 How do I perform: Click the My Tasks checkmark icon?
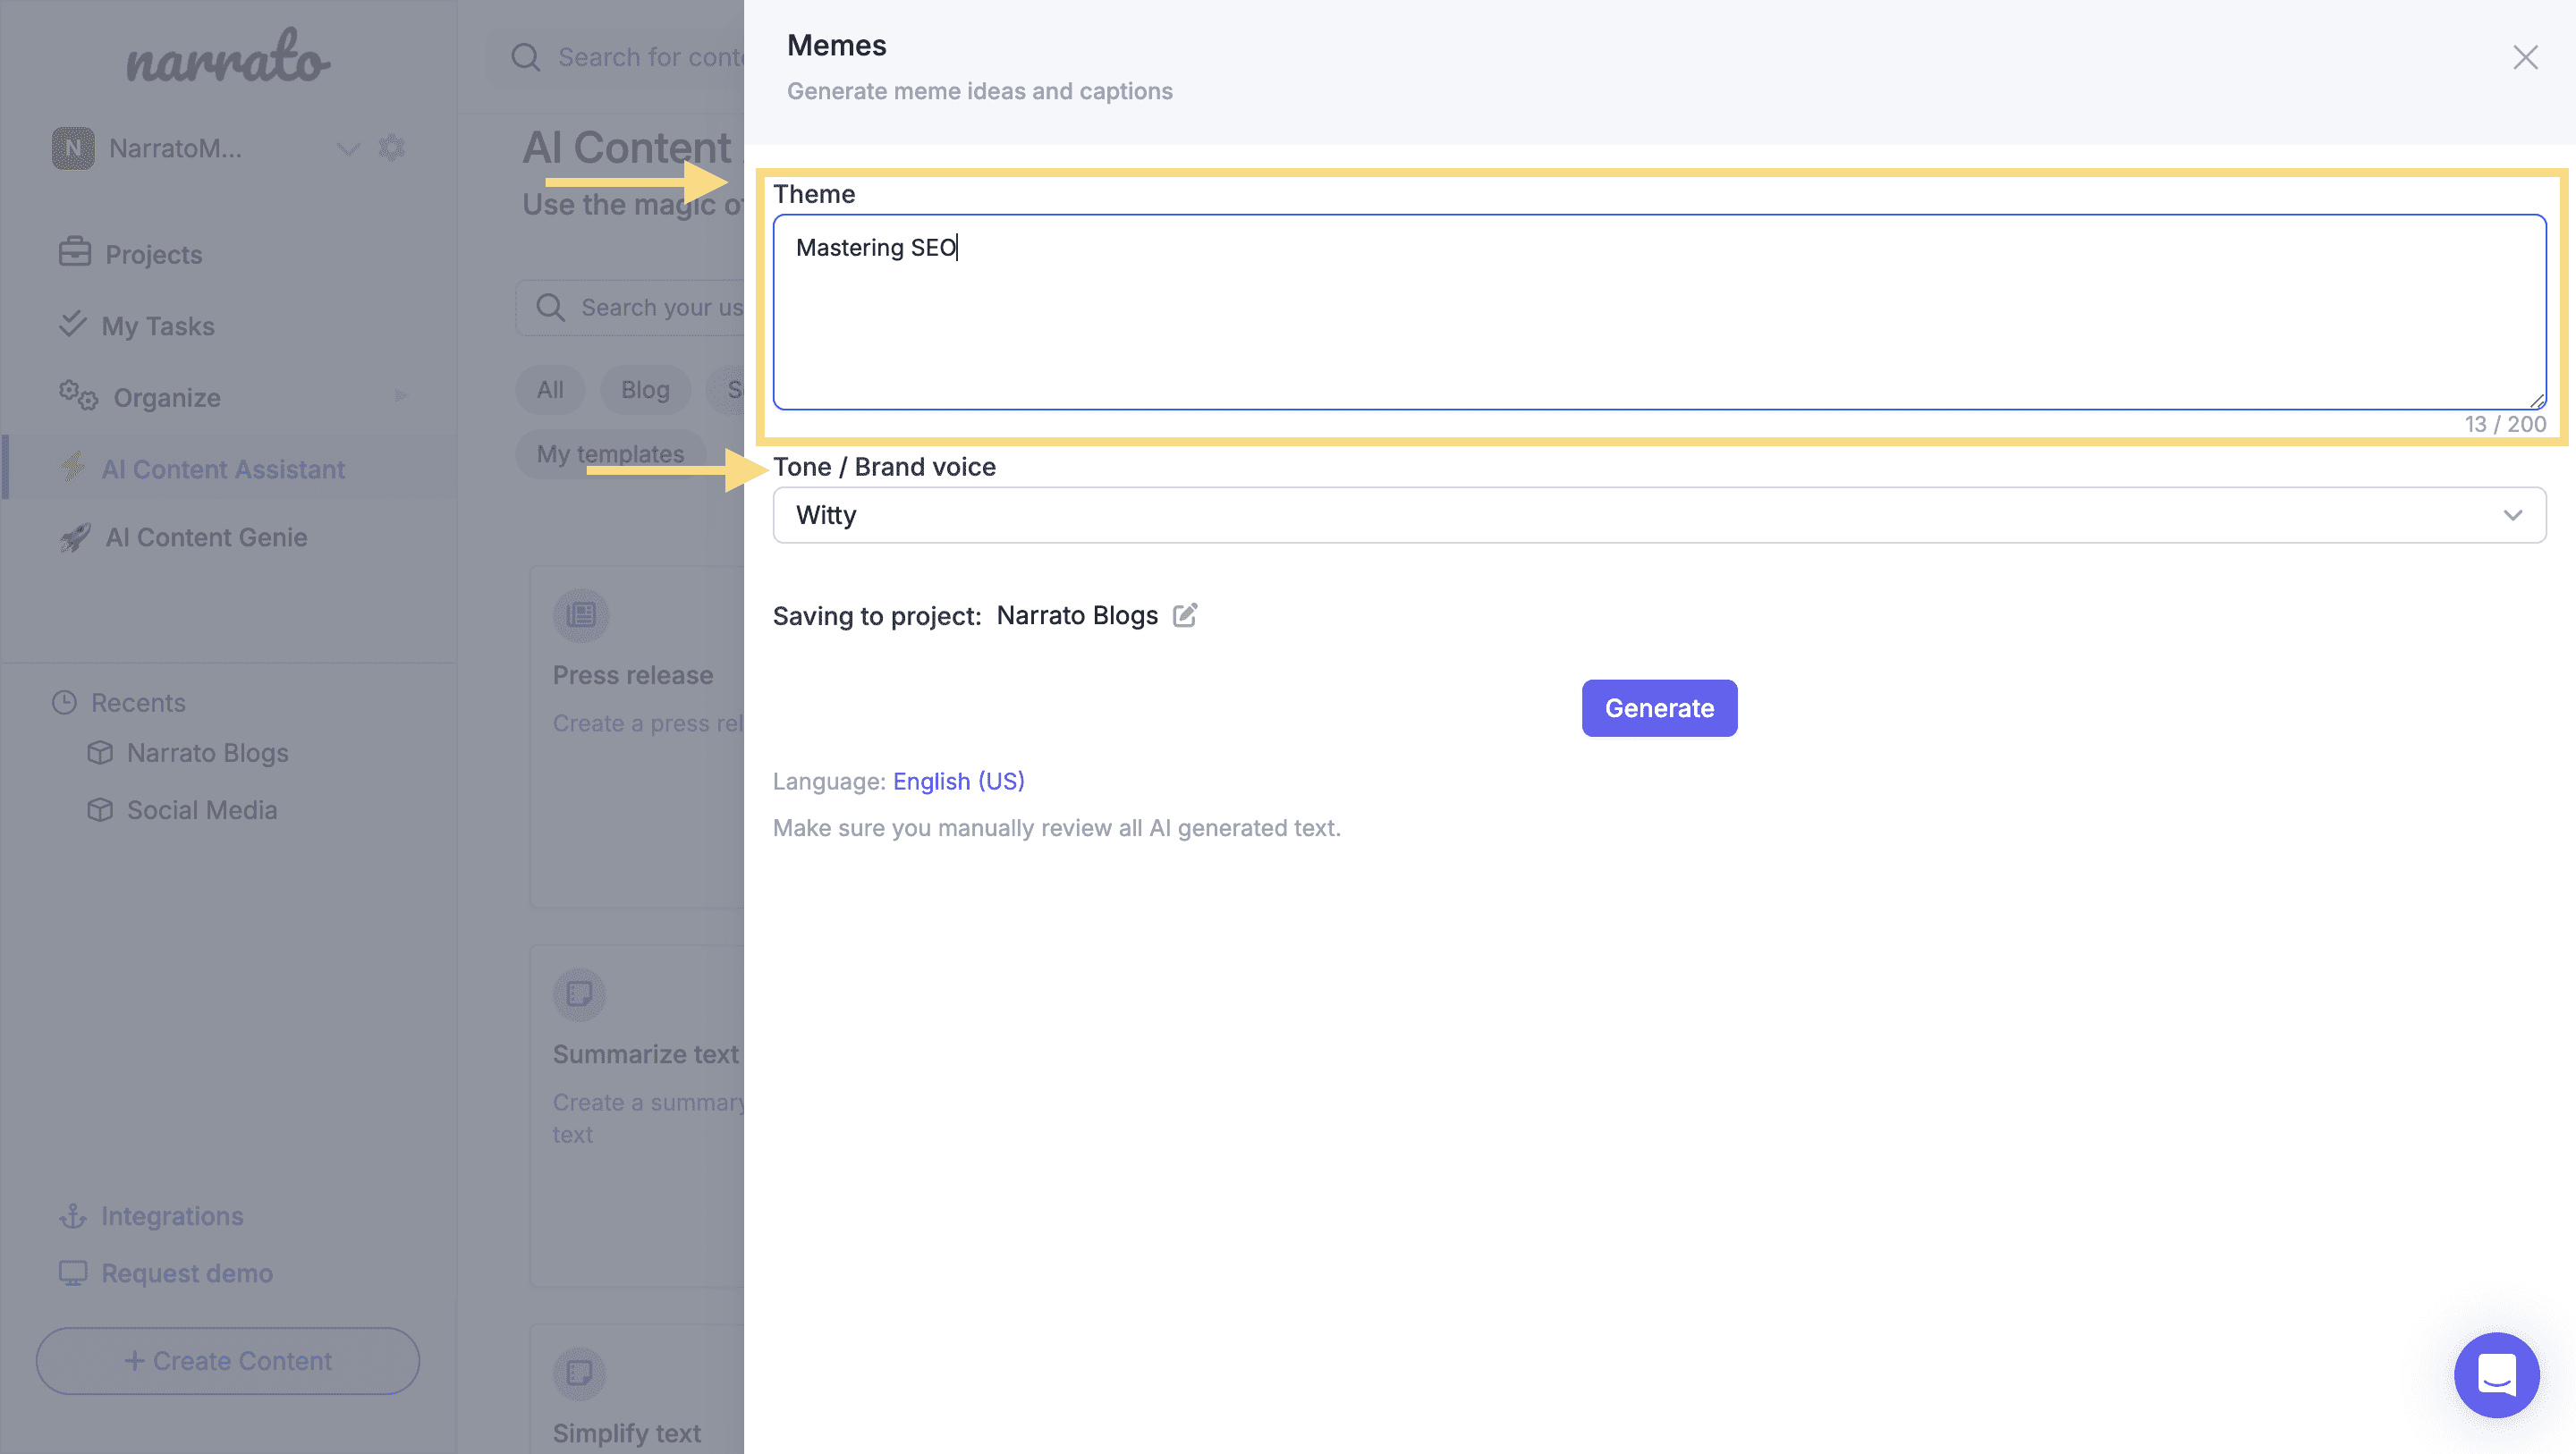tap(72, 324)
